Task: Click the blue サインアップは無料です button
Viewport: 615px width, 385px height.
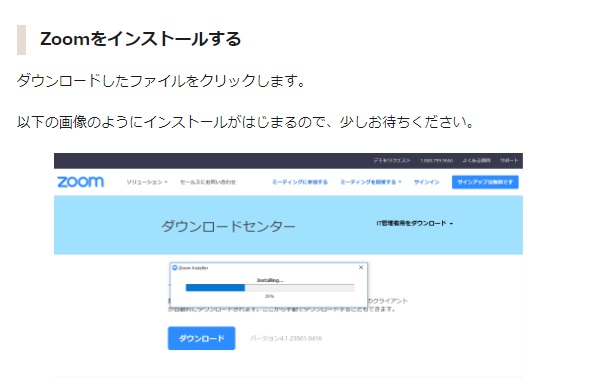Action: 485,182
